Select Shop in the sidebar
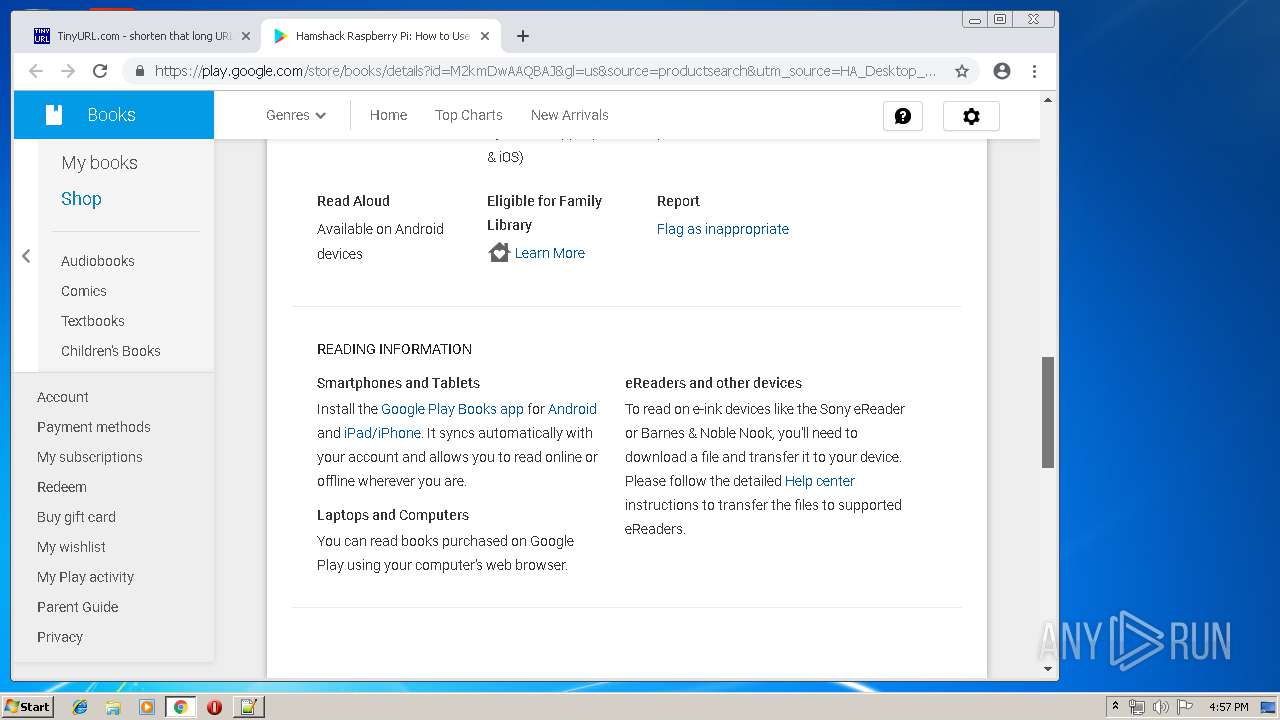Image resolution: width=1280 pixels, height=720 pixels. point(81,199)
